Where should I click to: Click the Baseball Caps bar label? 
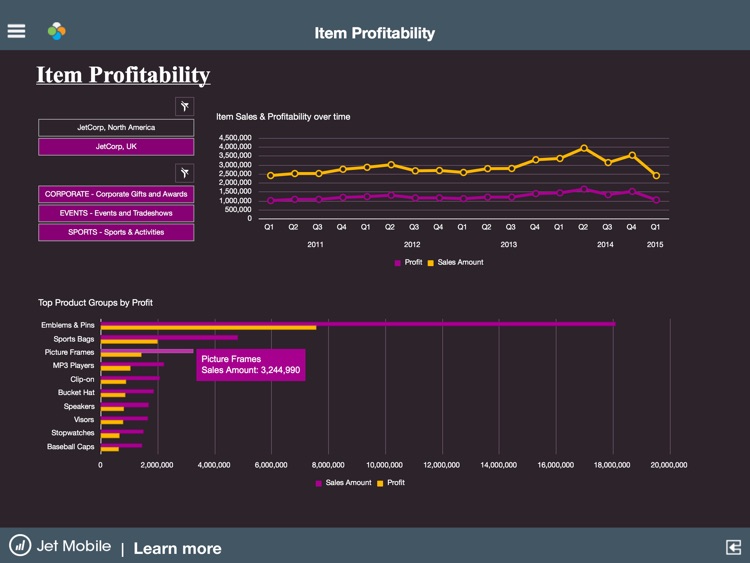click(70, 446)
